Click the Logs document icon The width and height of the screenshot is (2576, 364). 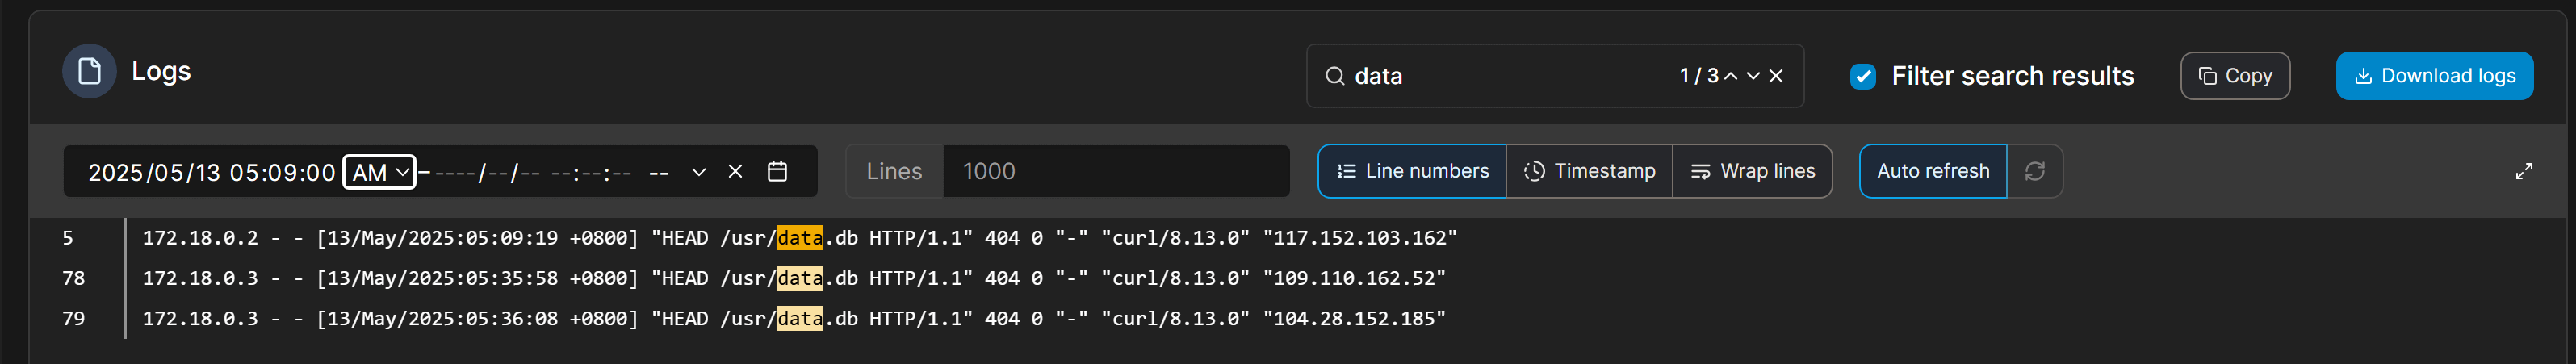coord(89,71)
